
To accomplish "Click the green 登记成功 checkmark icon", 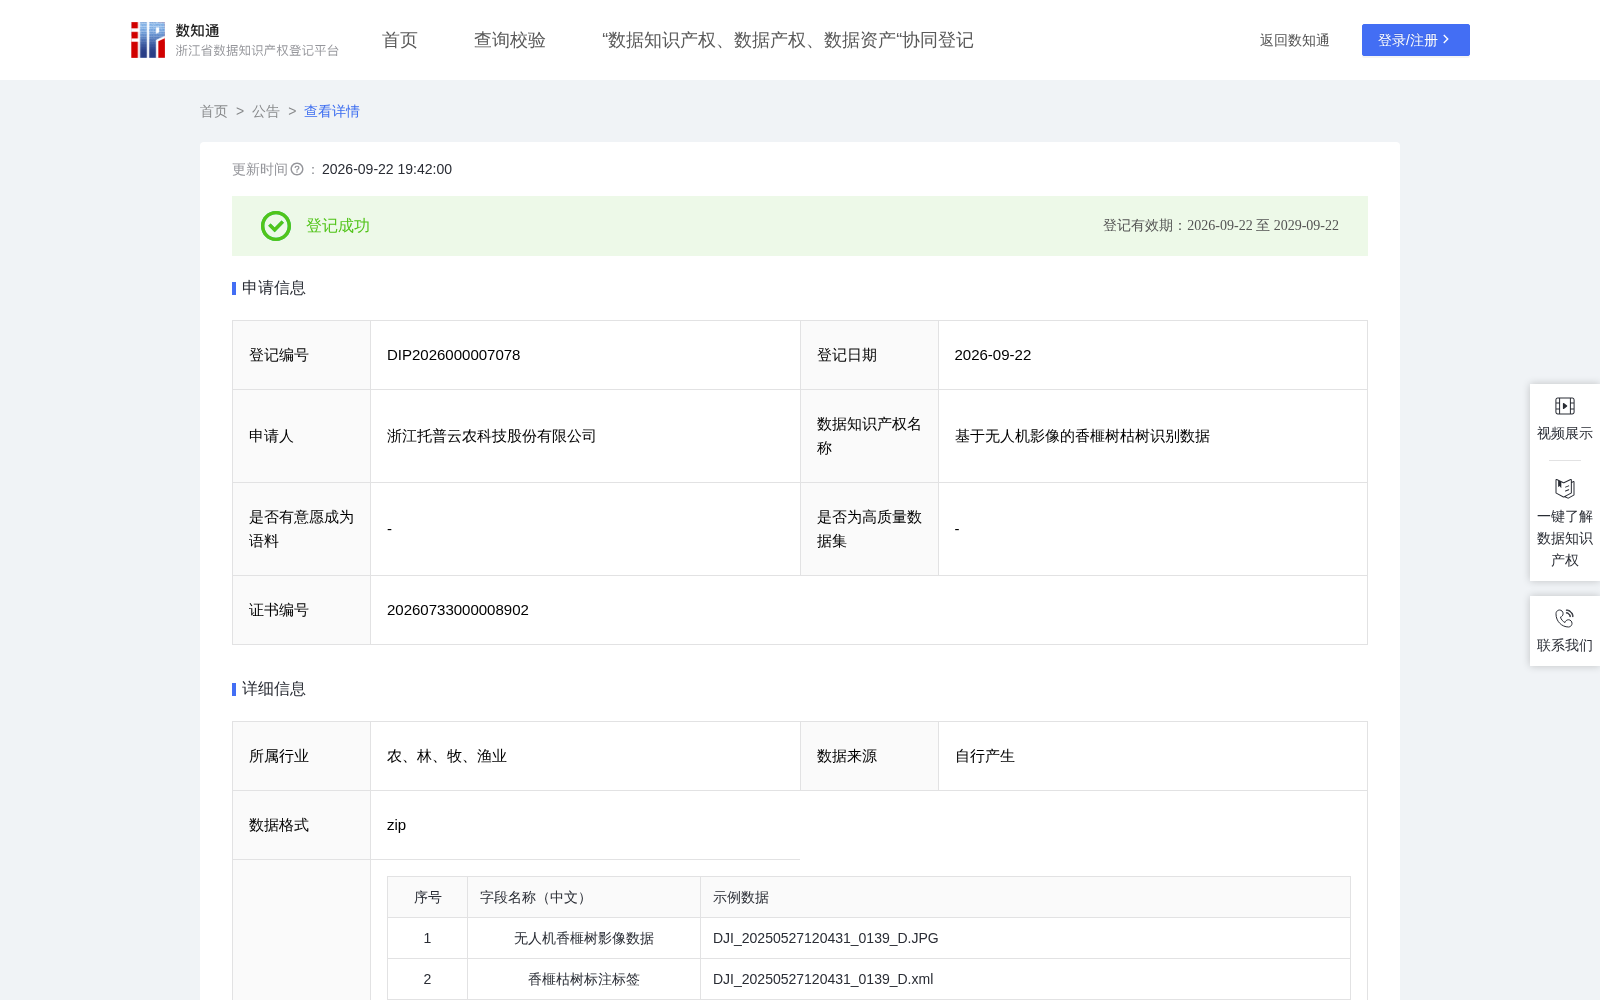I will click(x=276, y=226).
